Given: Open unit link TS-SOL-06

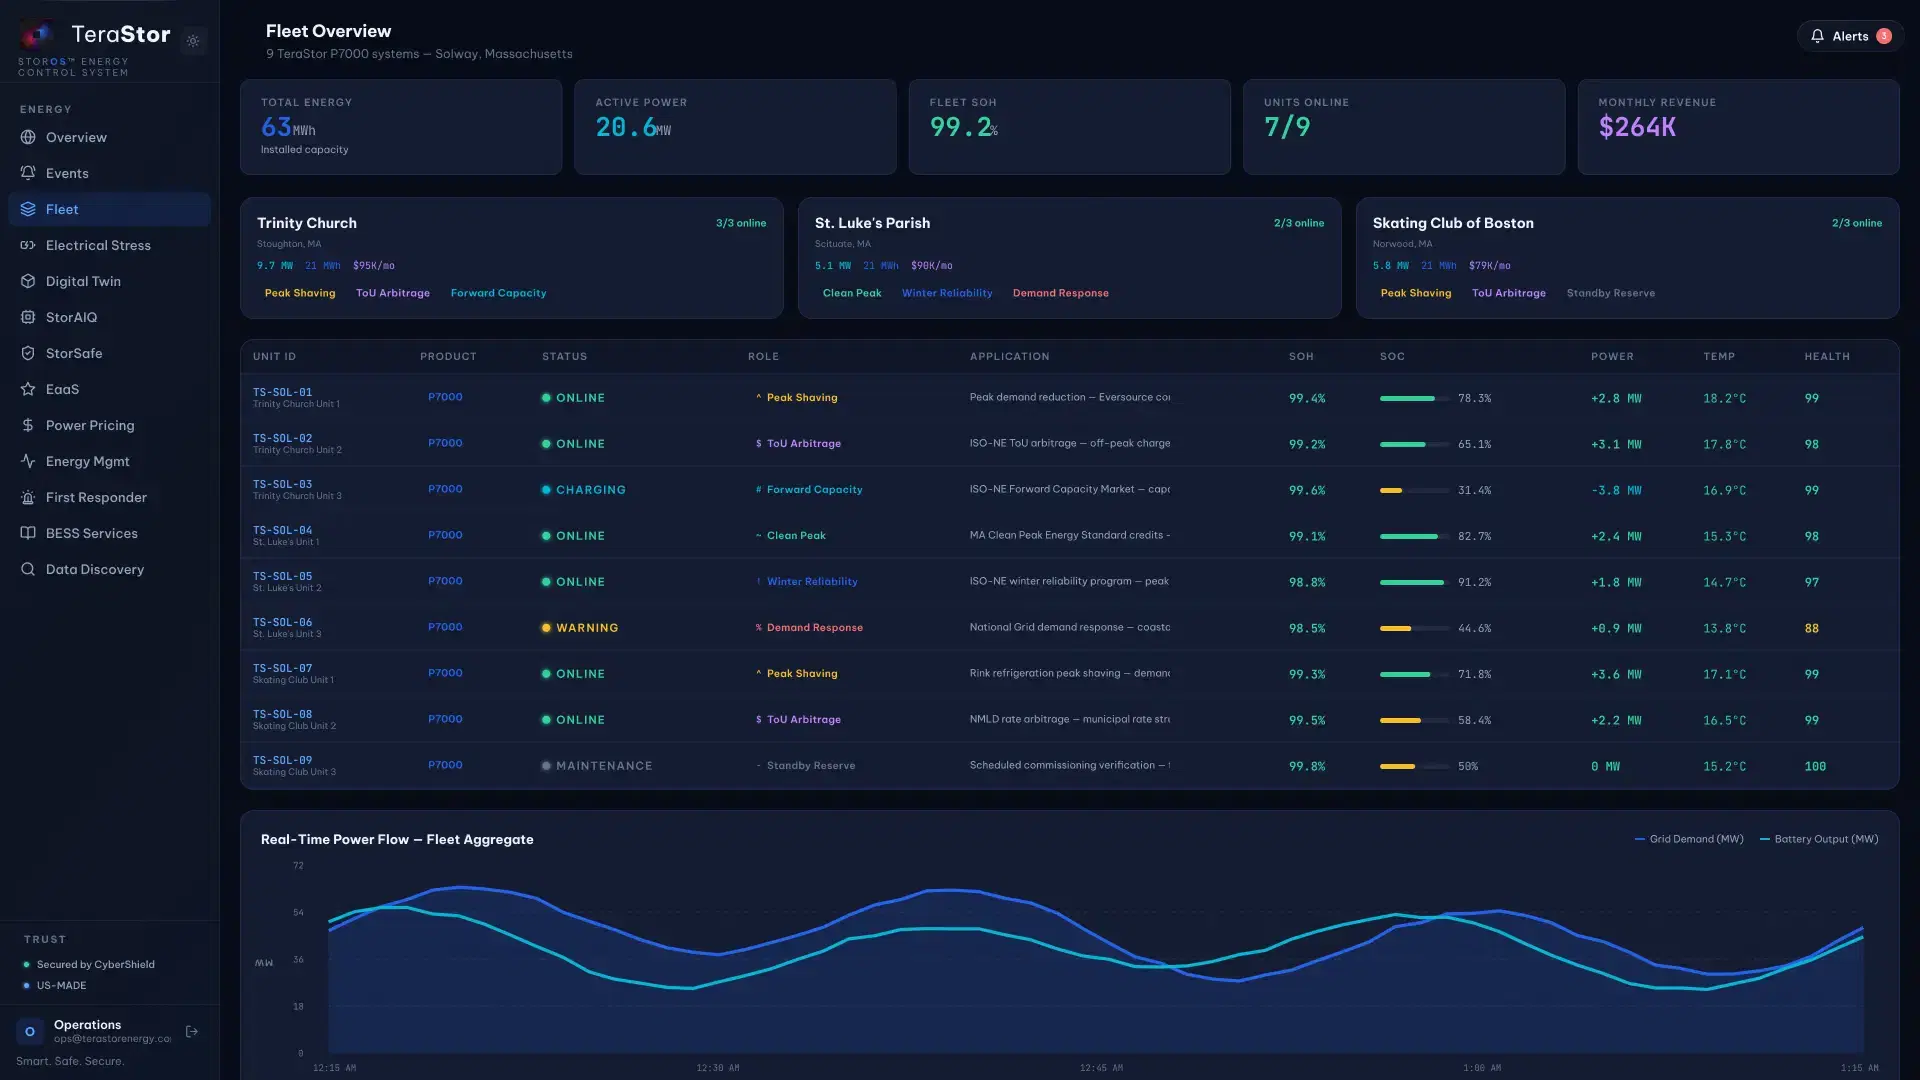Looking at the screenshot, I should 282,622.
